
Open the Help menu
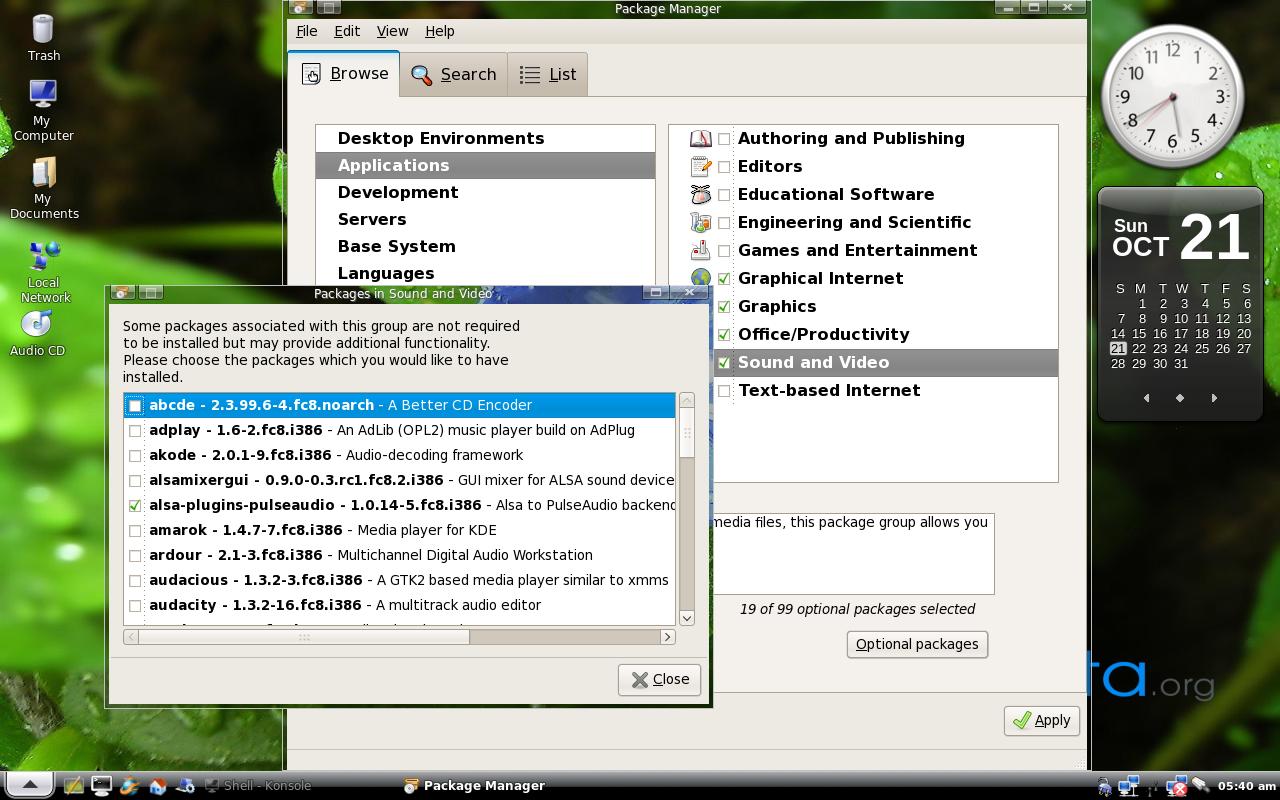point(440,31)
